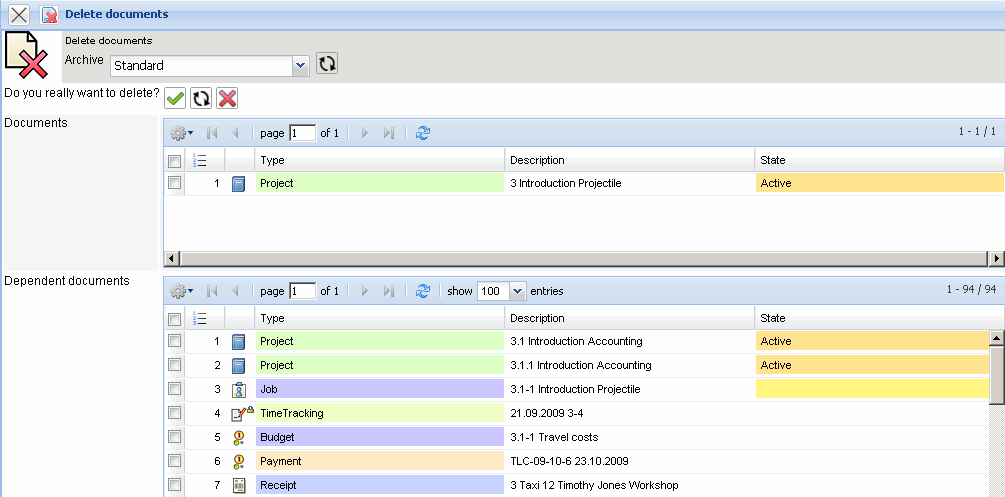Click Type column header in Dependent documents
The width and height of the screenshot is (1005, 497).
click(379, 318)
